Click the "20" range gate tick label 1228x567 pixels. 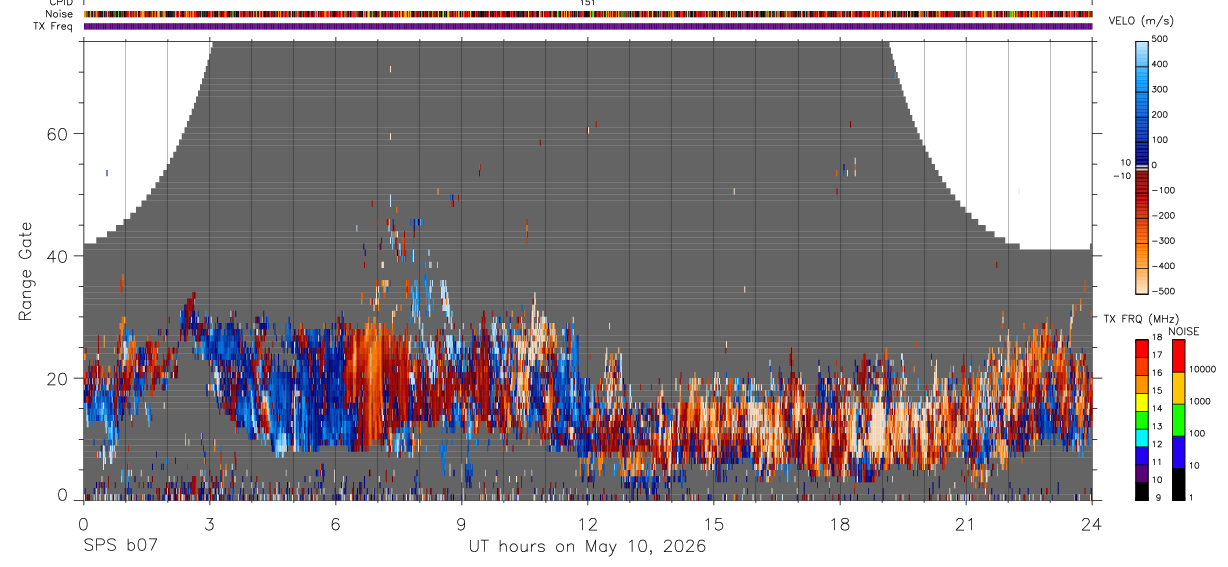coord(57,378)
